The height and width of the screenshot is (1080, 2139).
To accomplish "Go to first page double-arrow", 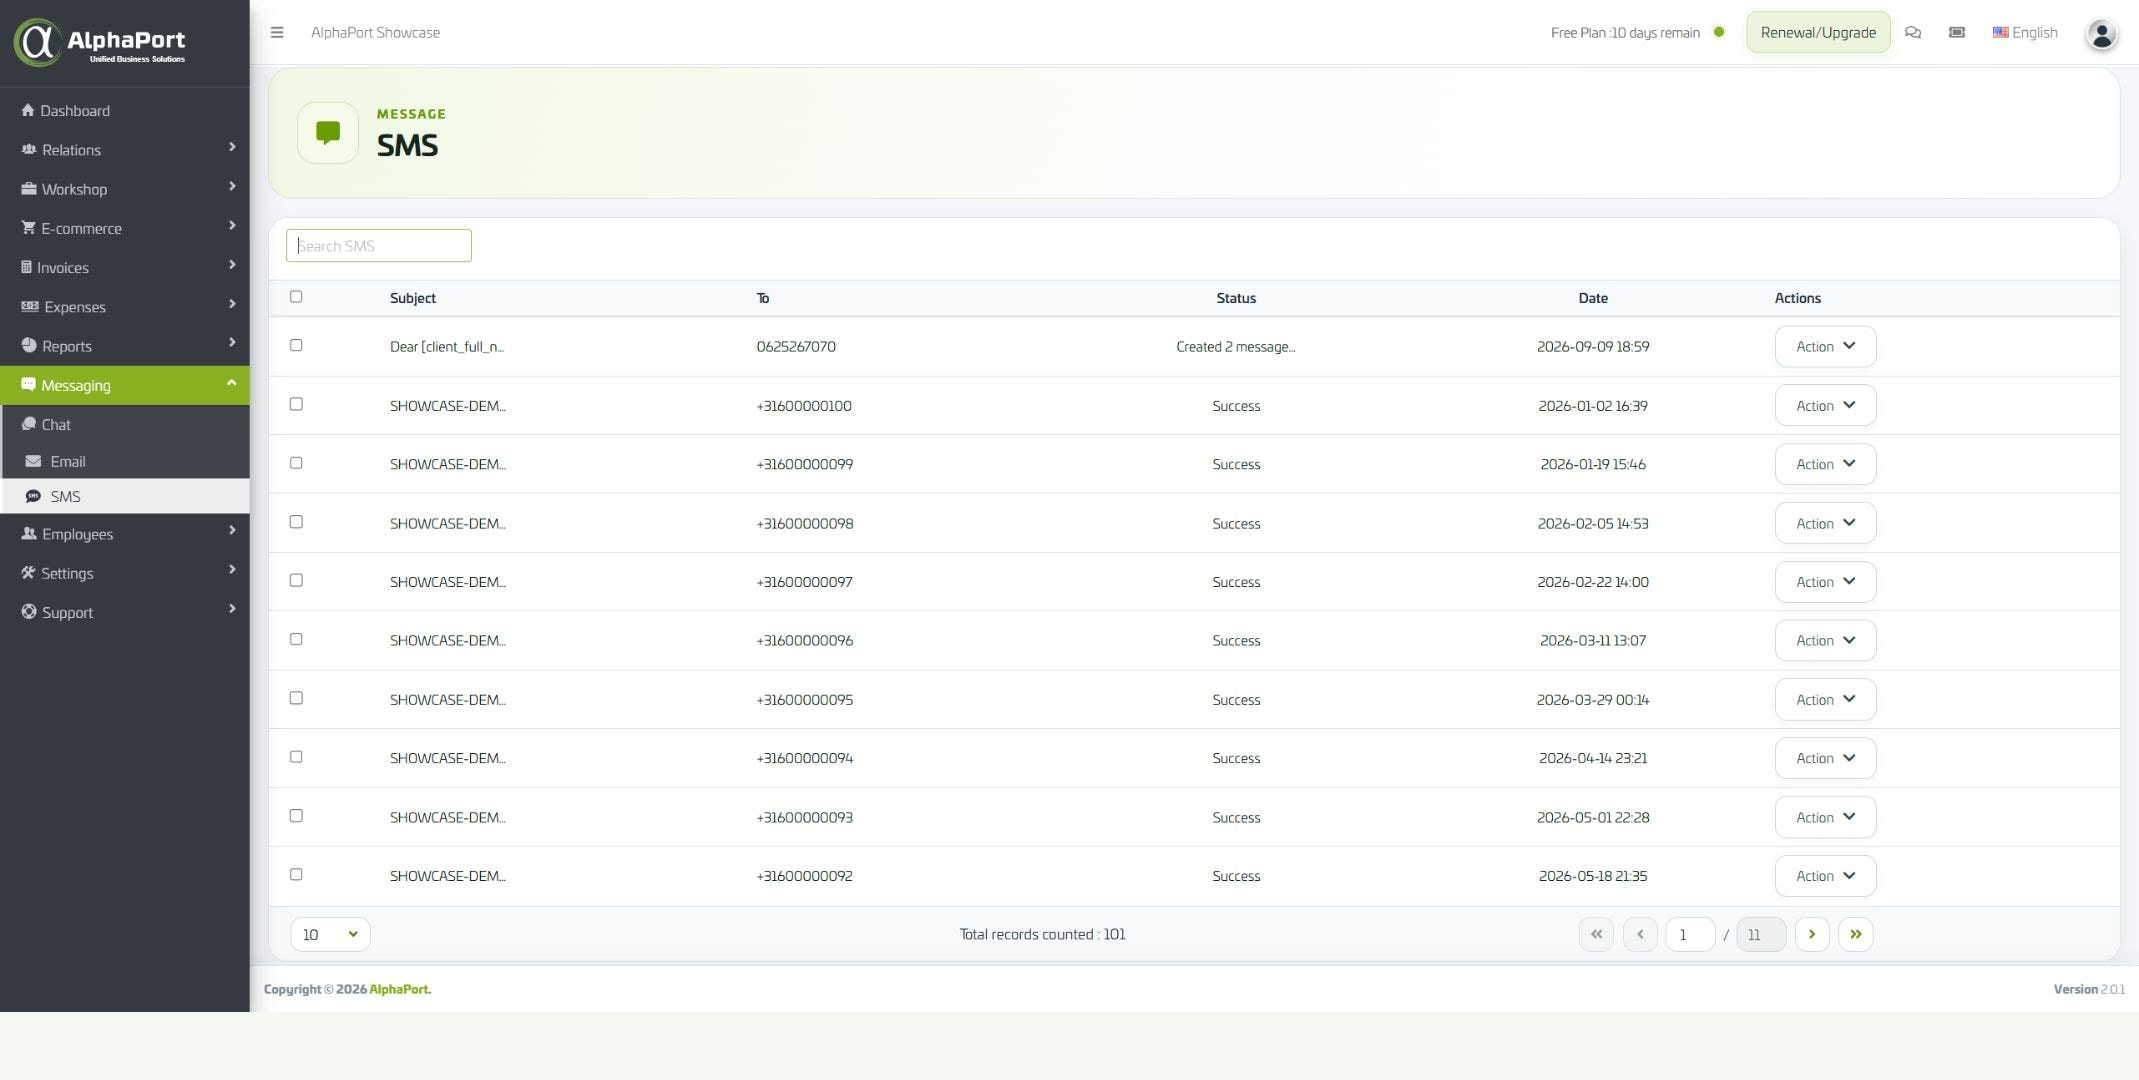I will (x=1596, y=934).
